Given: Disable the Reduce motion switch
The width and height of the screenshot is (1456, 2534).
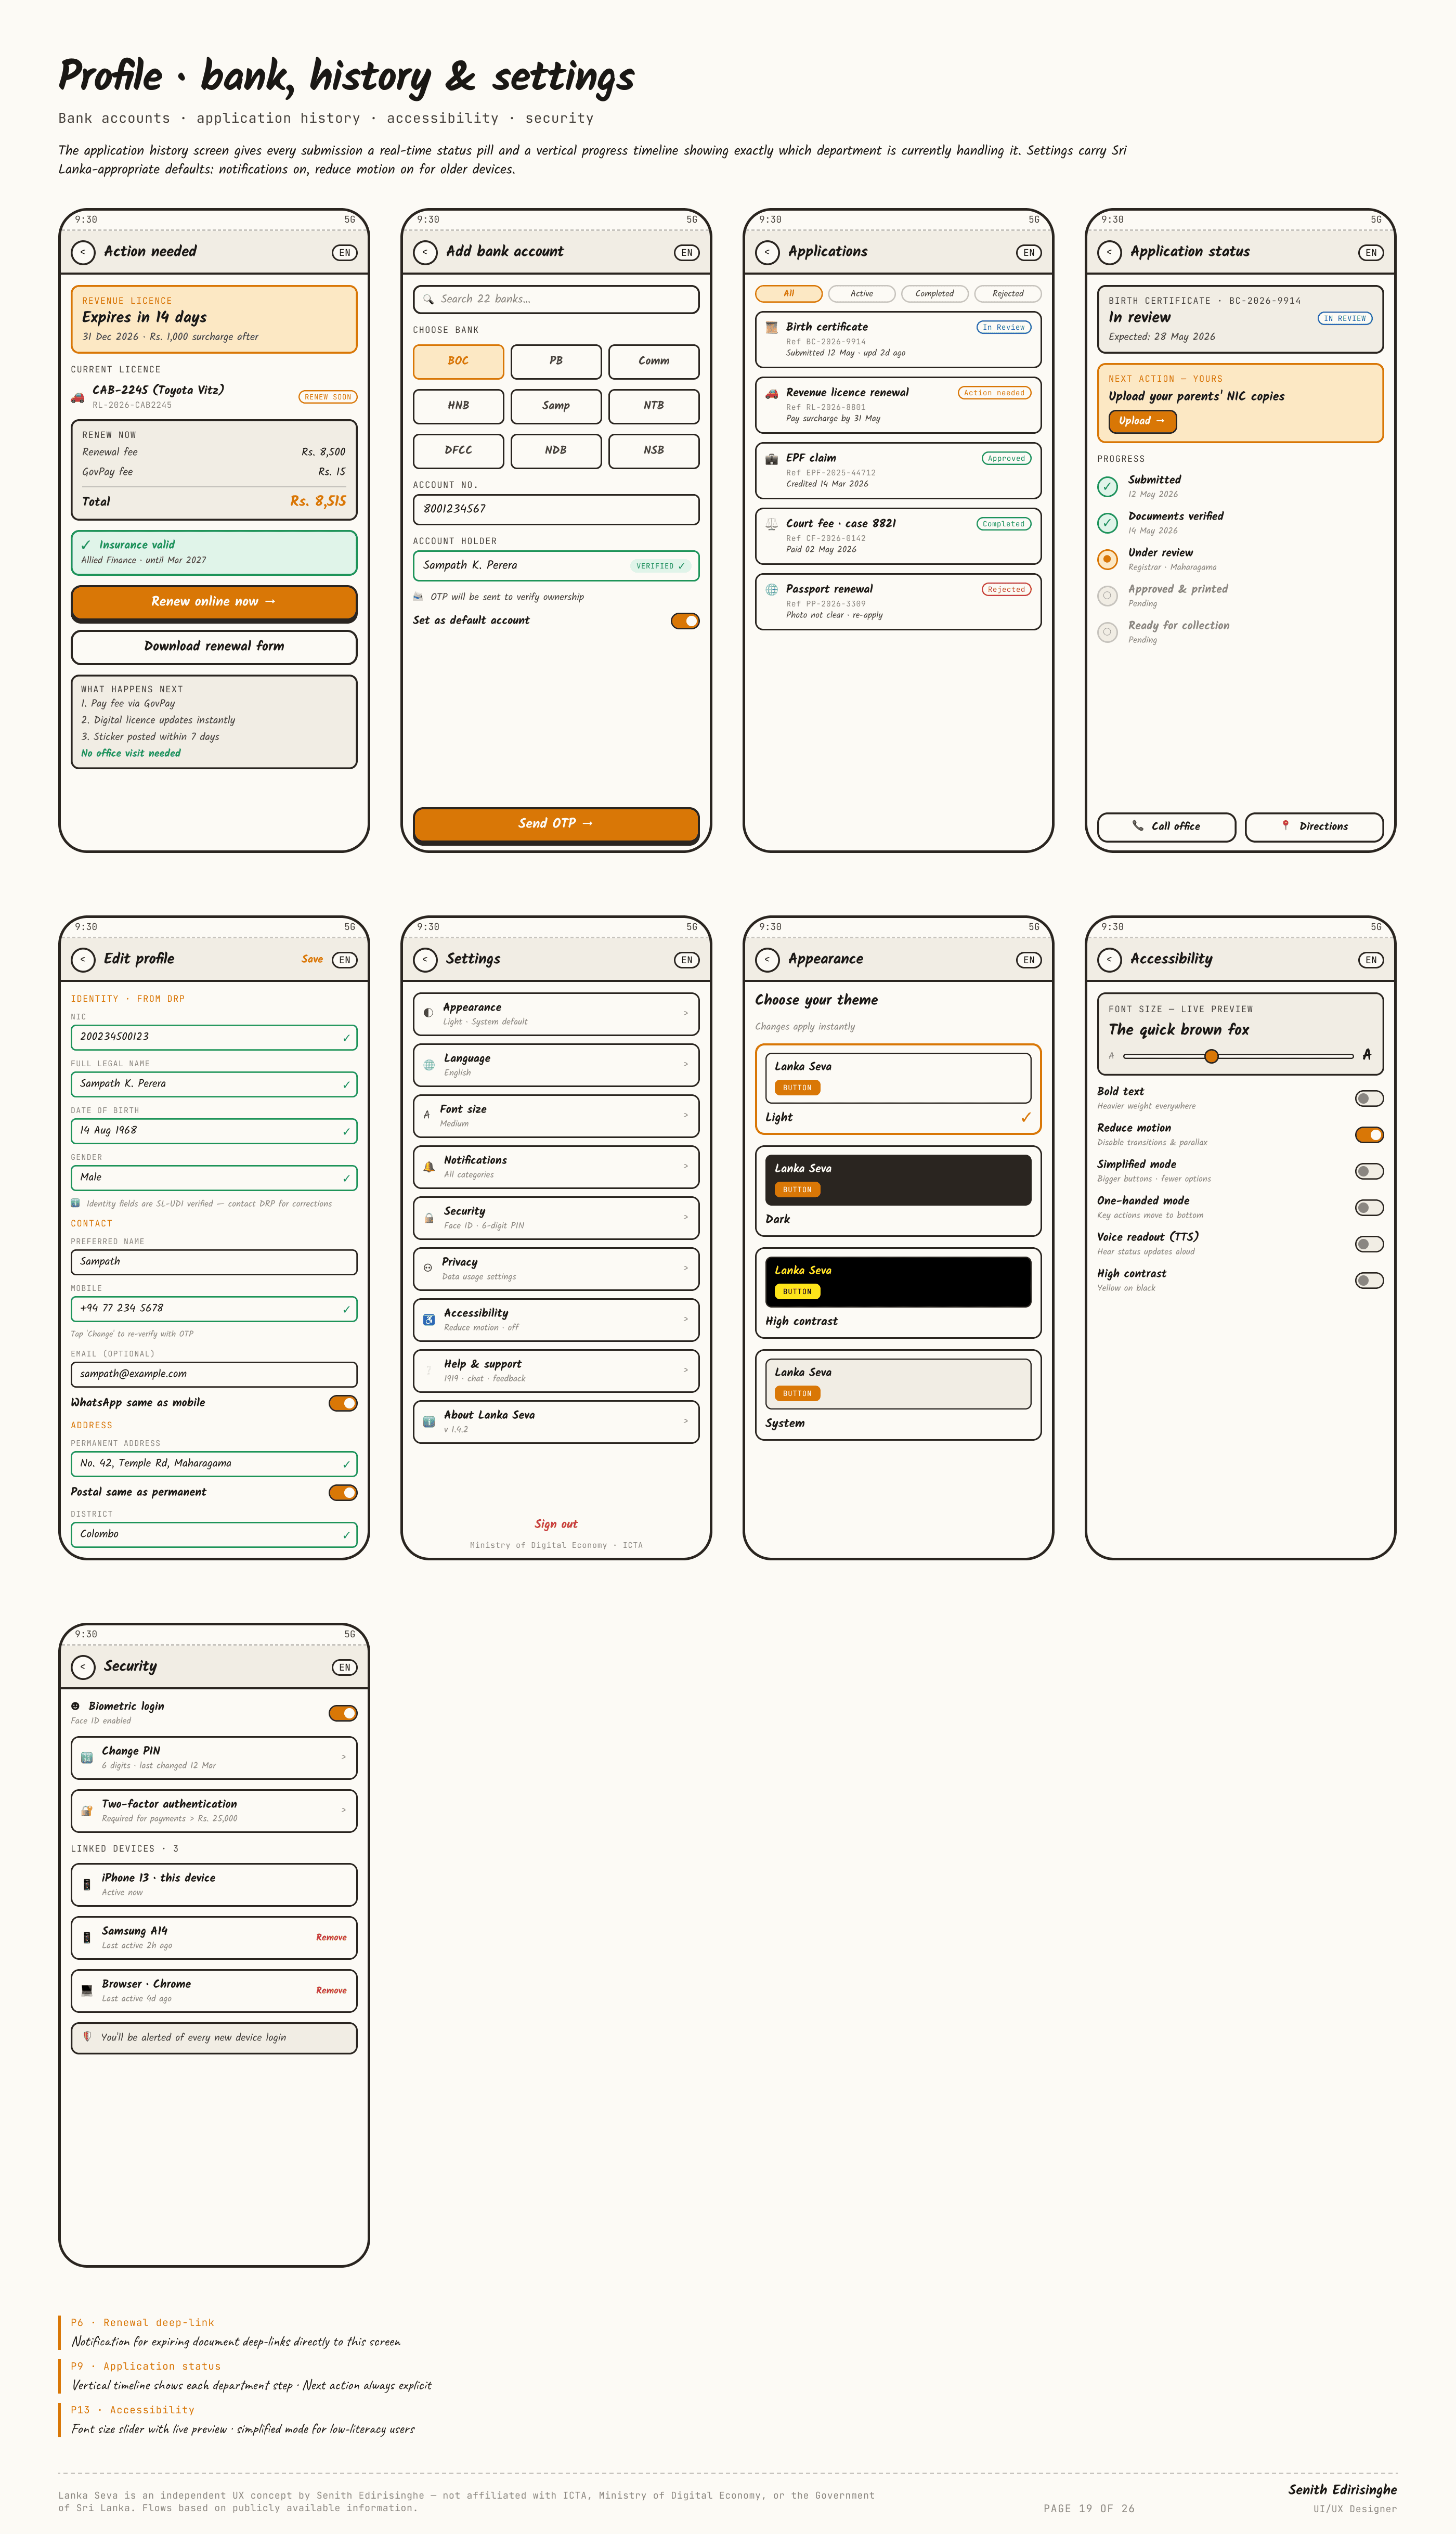Looking at the screenshot, I should pyautogui.click(x=1369, y=1135).
